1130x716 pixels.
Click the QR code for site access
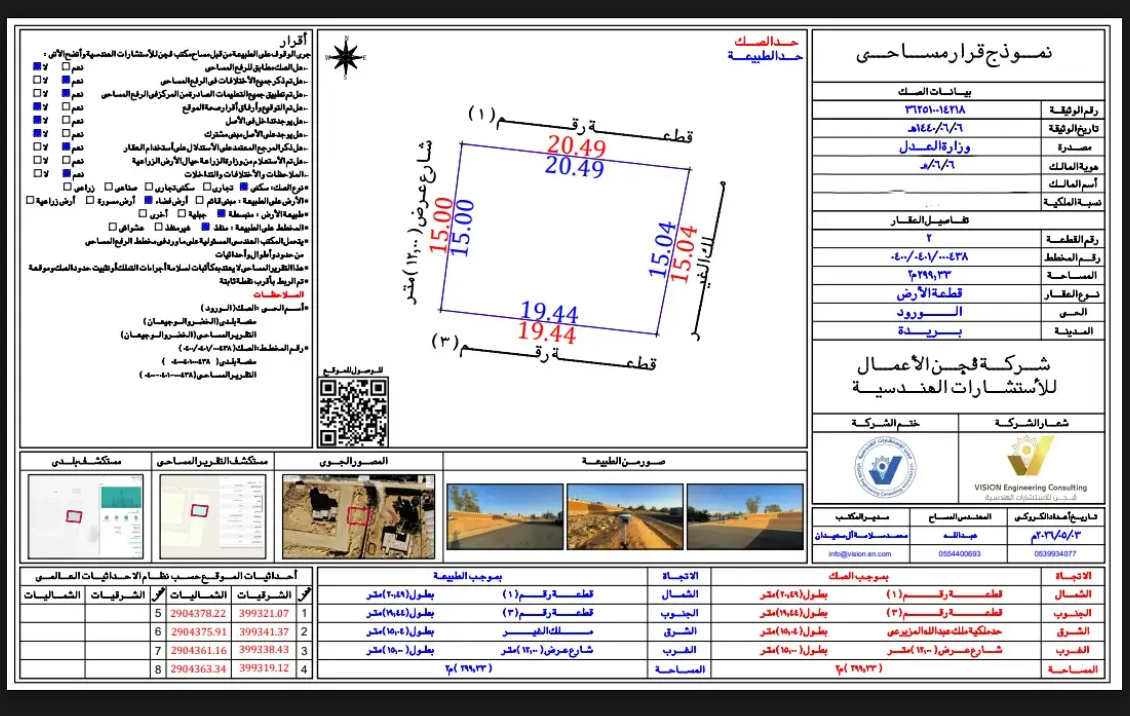point(354,412)
